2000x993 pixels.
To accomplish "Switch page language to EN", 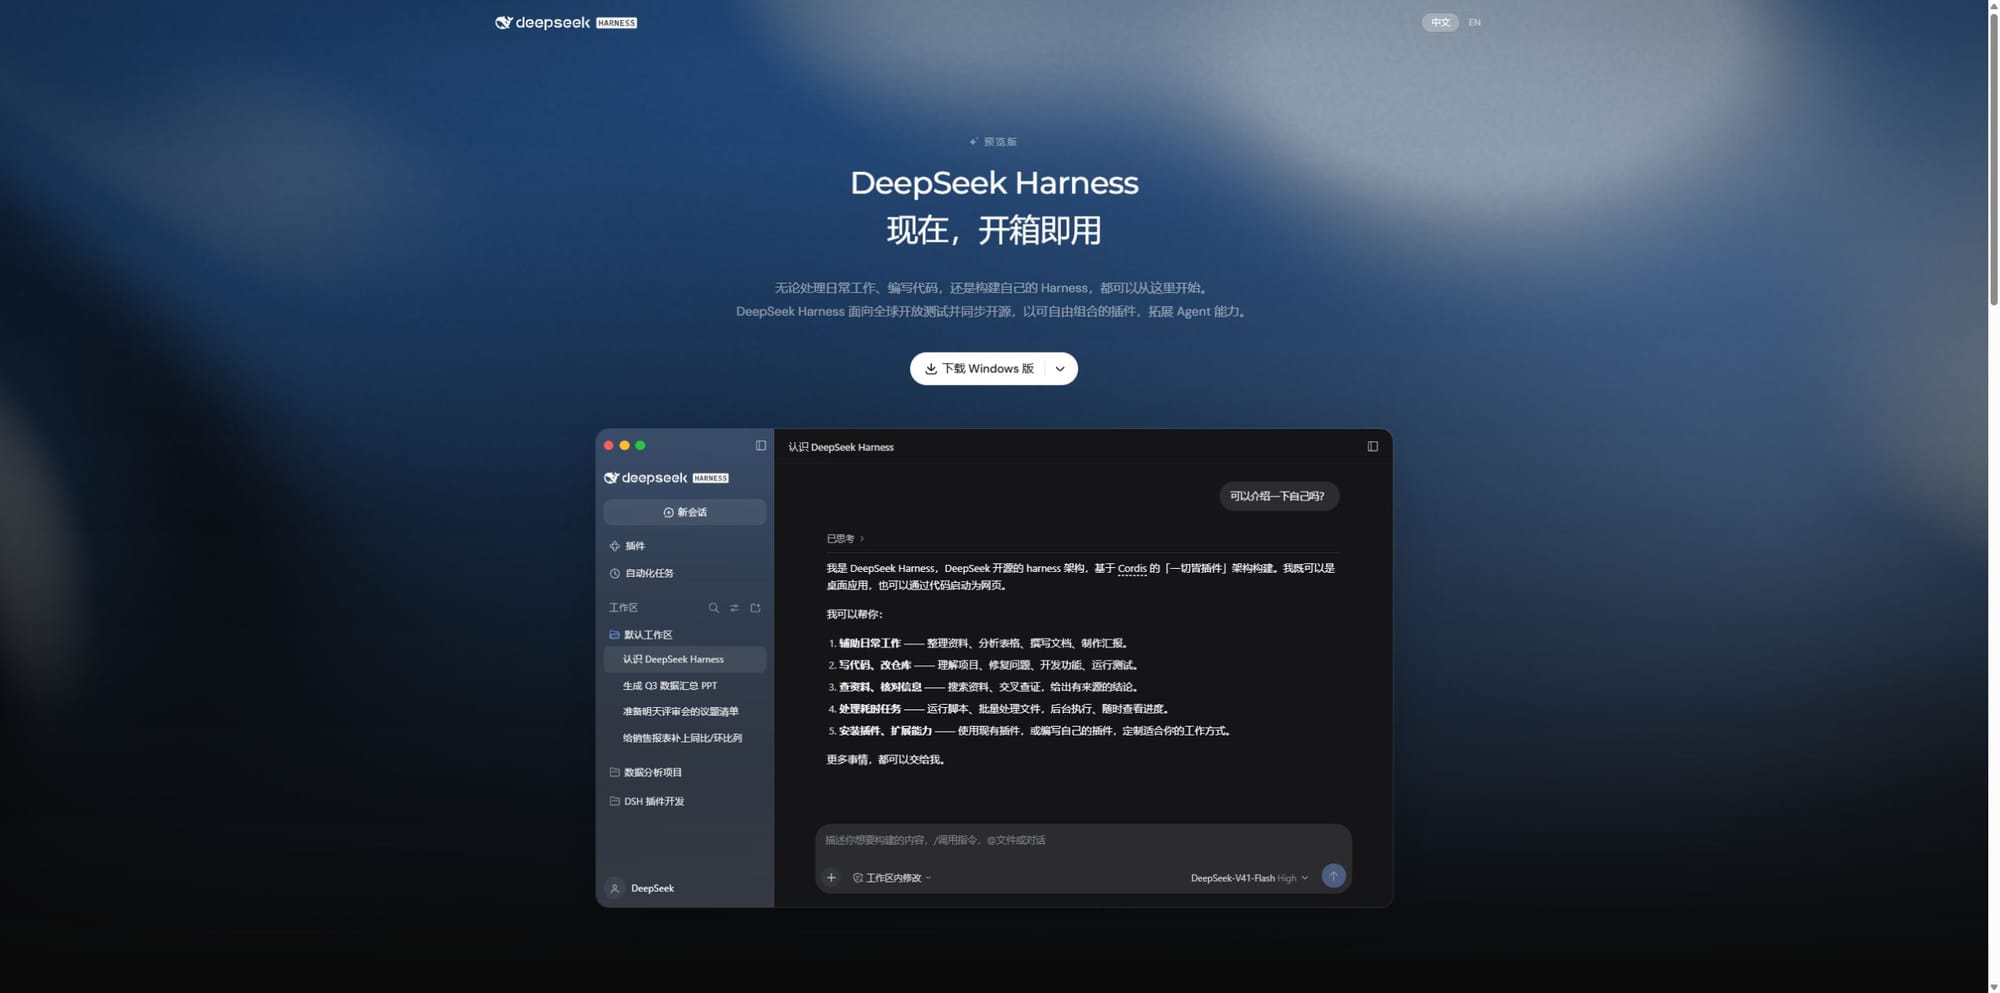I will click(1474, 22).
